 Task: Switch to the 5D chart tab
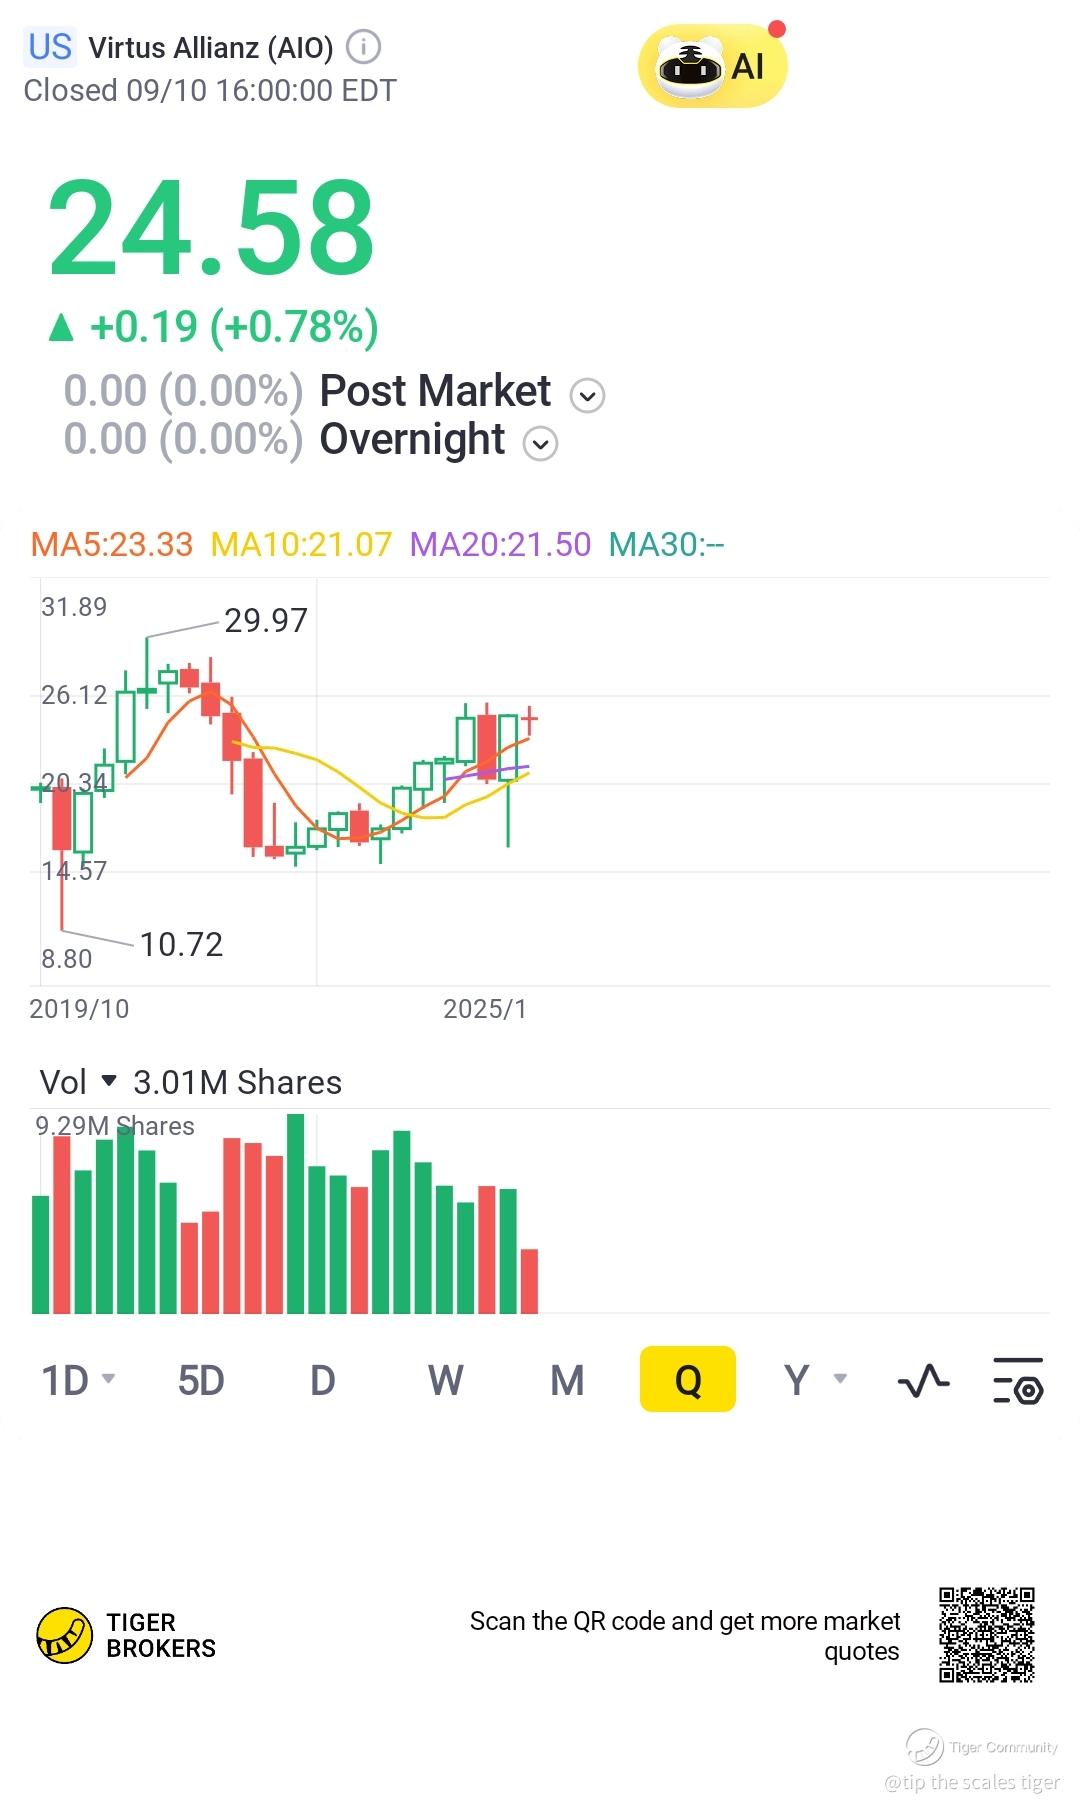point(201,1380)
